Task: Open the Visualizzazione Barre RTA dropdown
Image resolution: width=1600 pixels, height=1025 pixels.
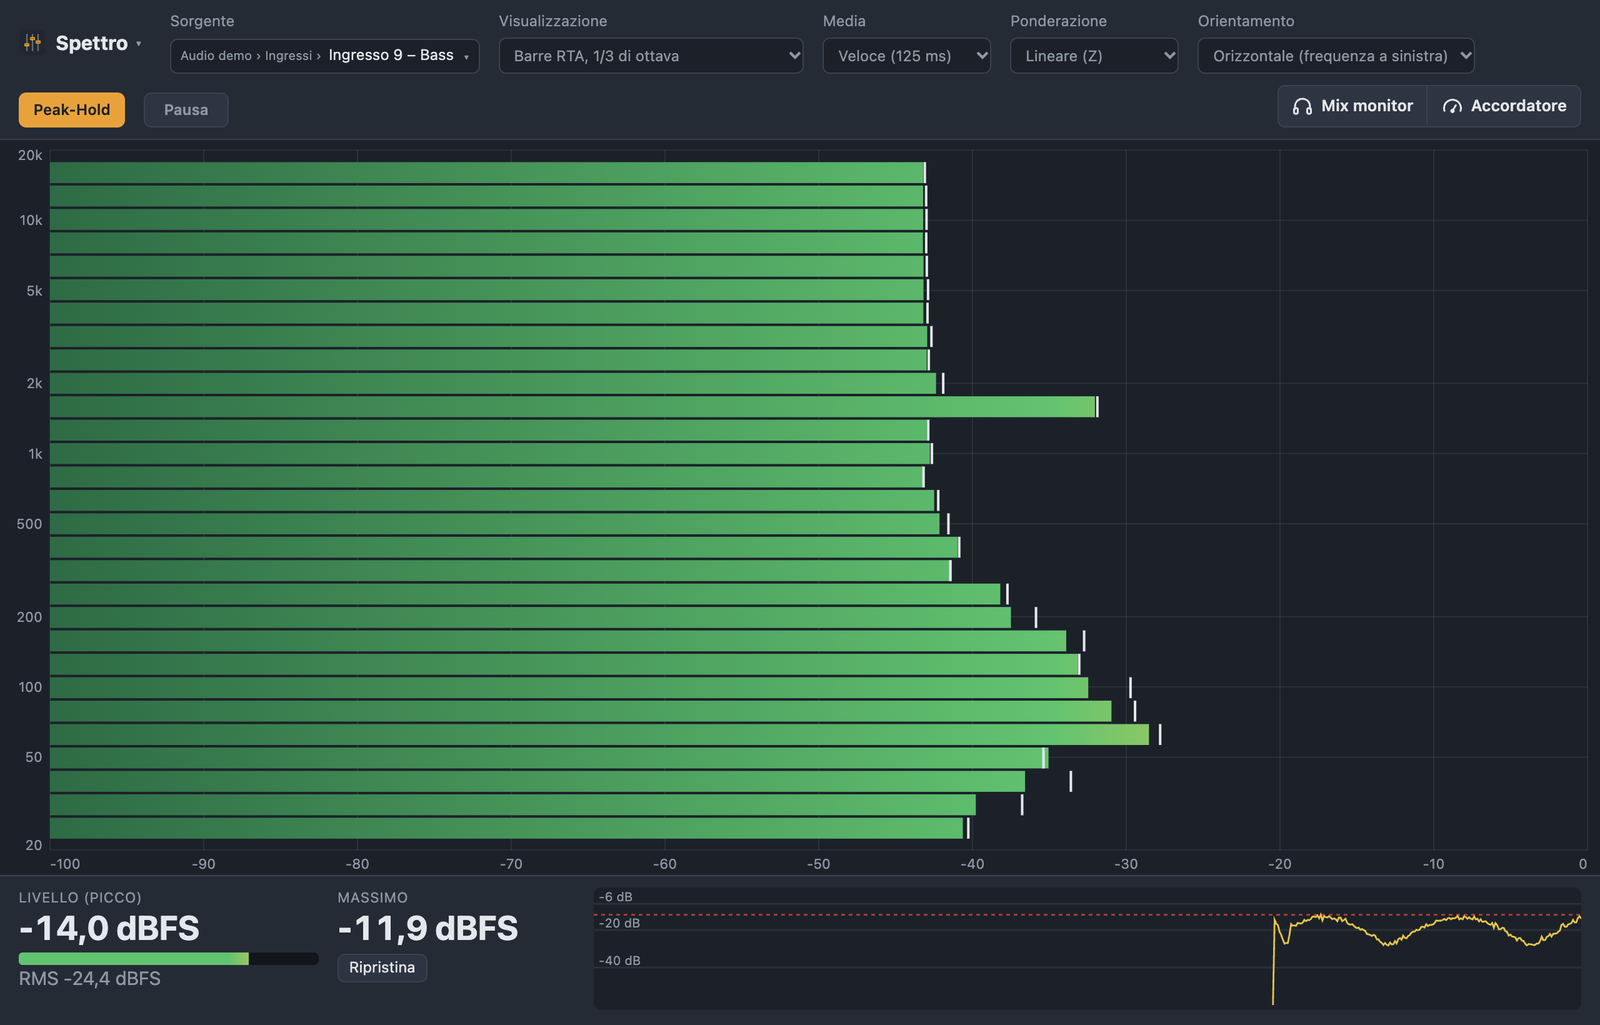Action: click(x=651, y=56)
